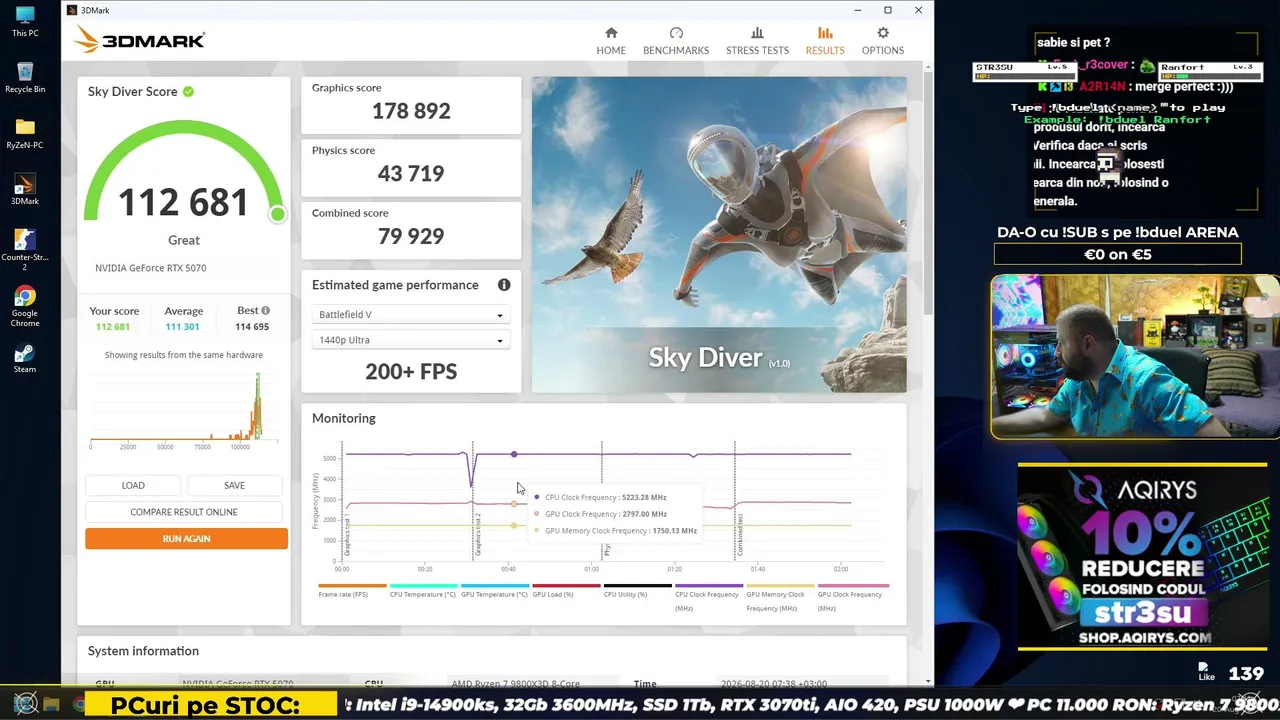Open the Estimated game performance info icon

[x=504, y=285]
